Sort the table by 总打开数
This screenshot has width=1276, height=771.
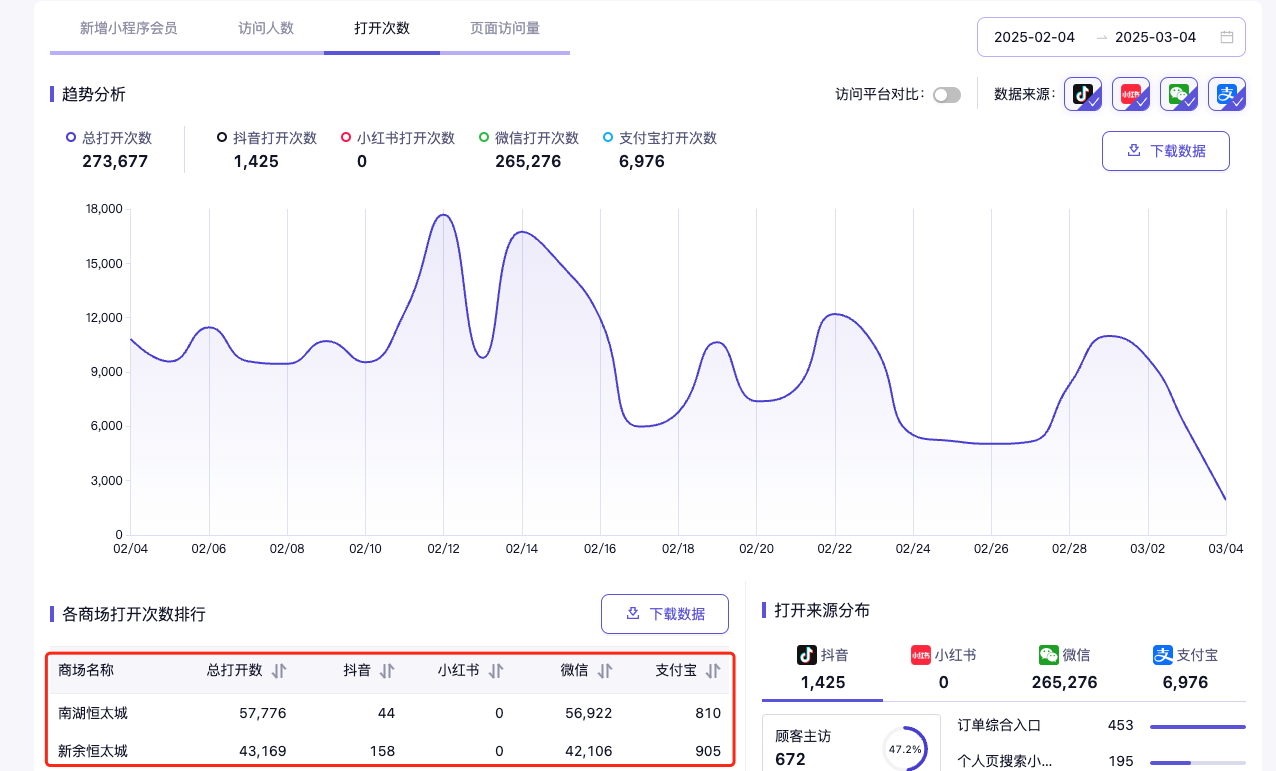pos(279,671)
